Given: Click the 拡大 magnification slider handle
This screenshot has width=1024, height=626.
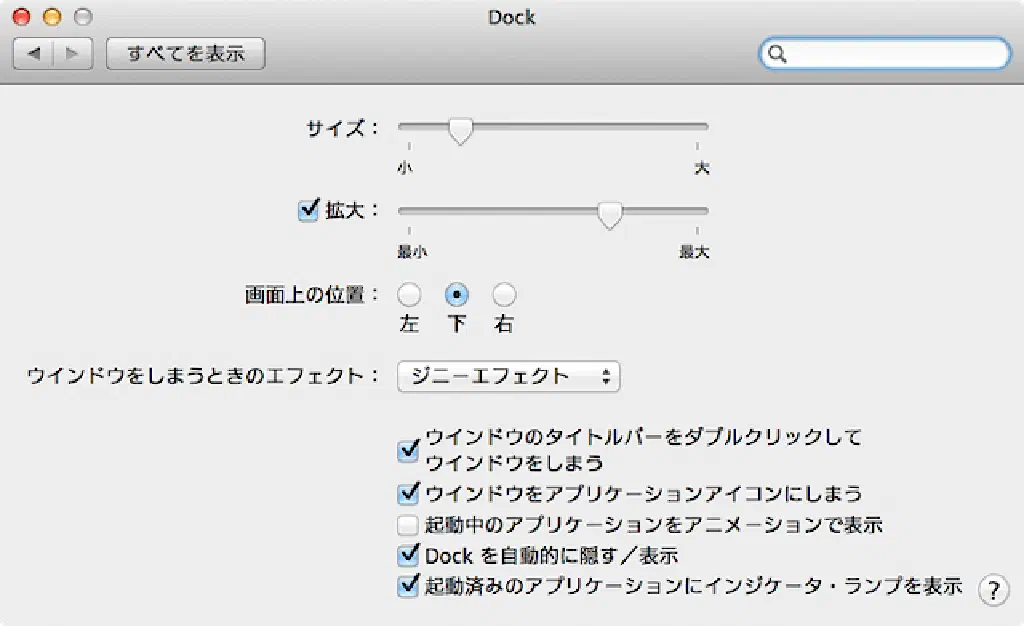Looking at the screenshot, I should pos(609,214).
